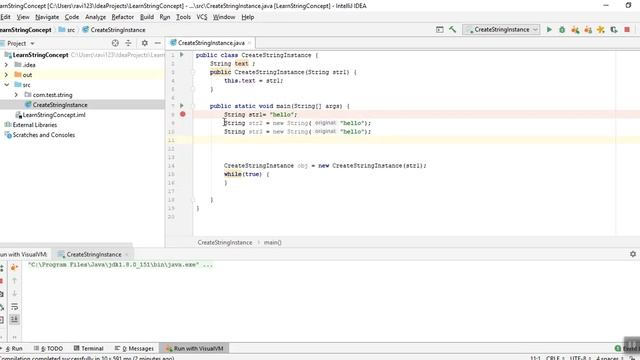Open the TODO tool window
640x360 pixels.
pos(48,349)
